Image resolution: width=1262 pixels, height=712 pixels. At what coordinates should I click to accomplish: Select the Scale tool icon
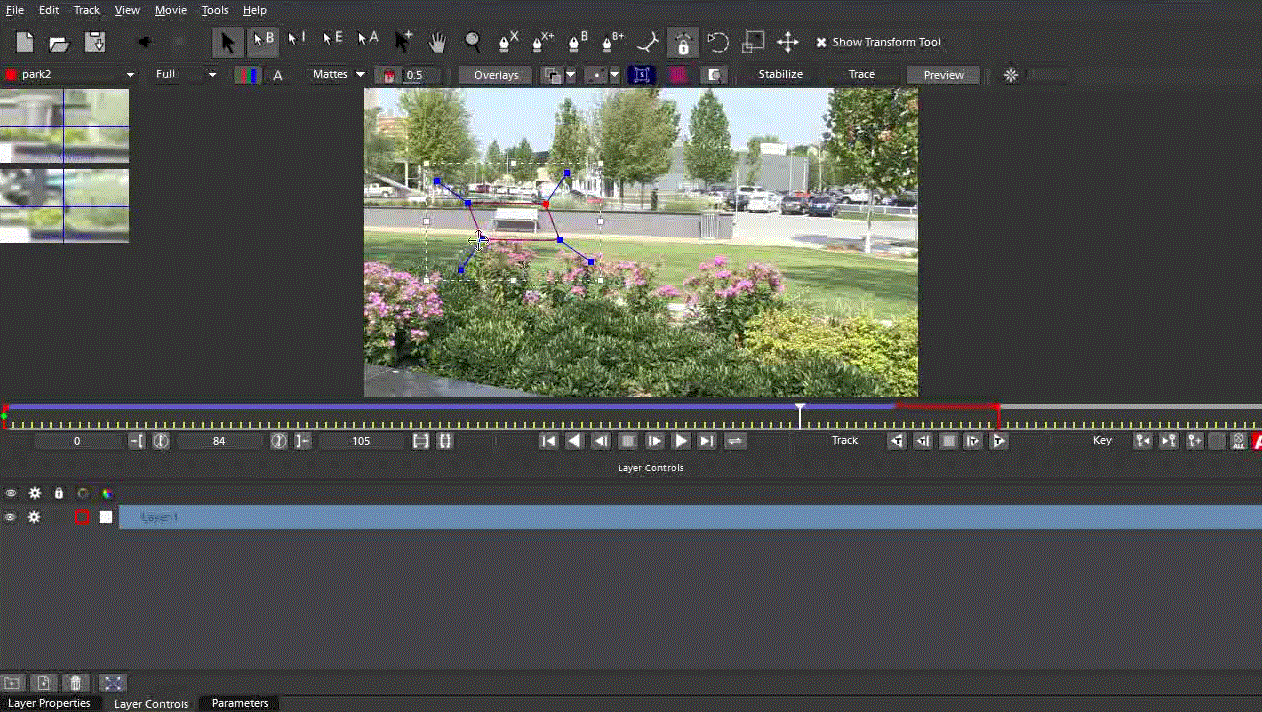pos(753,42)
